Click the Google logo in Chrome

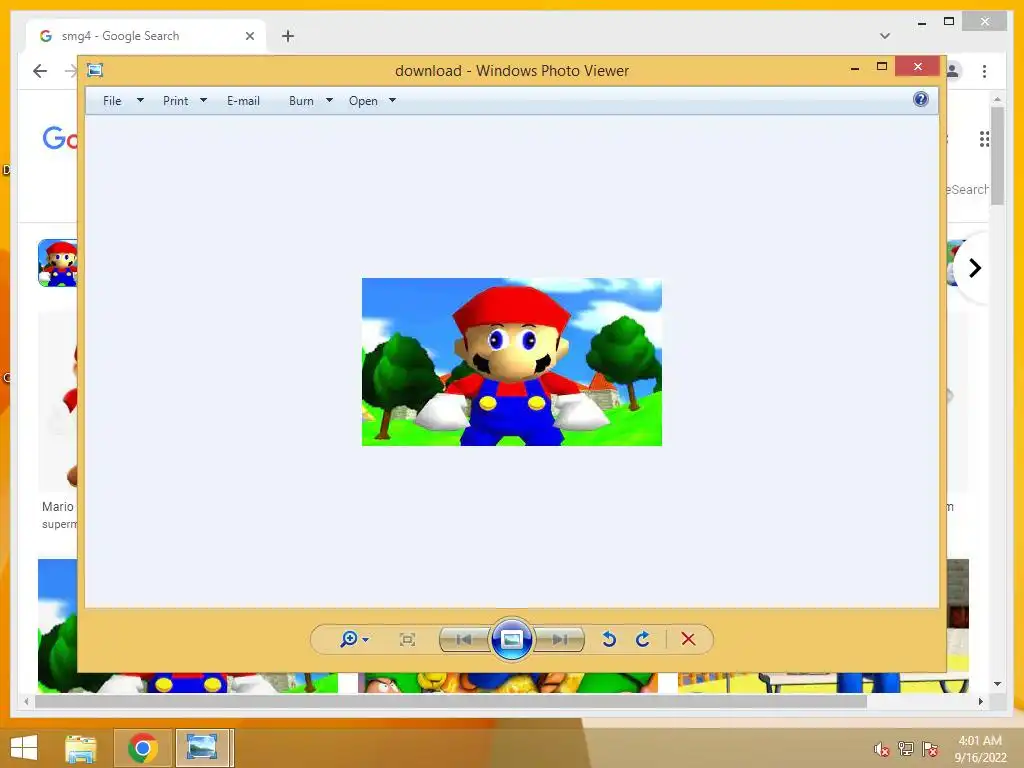pyautogui.click(x=60, y=138)
